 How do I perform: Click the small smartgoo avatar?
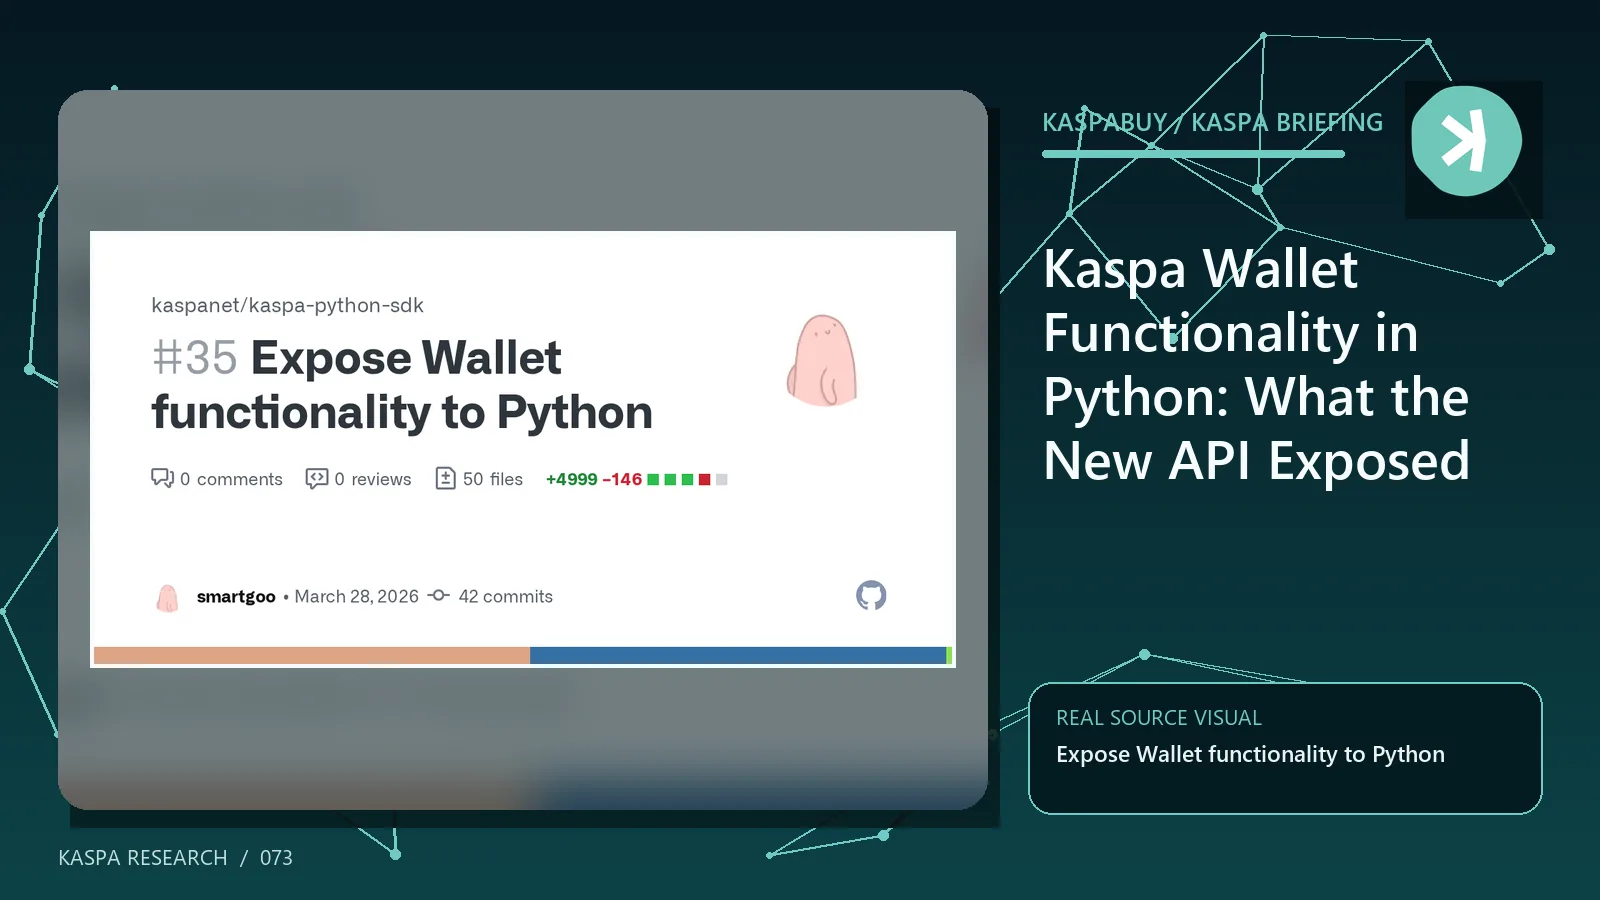tap(167, 597)
